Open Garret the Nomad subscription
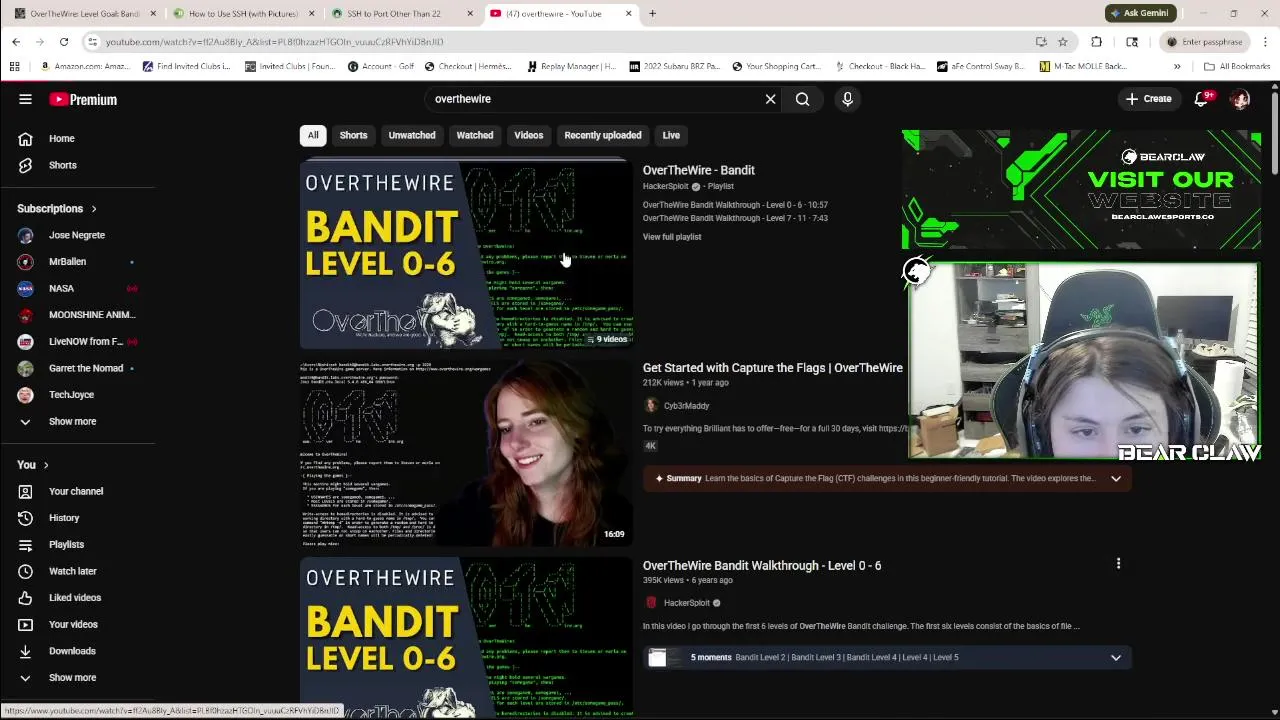Screen dimensions: 1280x720 77,368
